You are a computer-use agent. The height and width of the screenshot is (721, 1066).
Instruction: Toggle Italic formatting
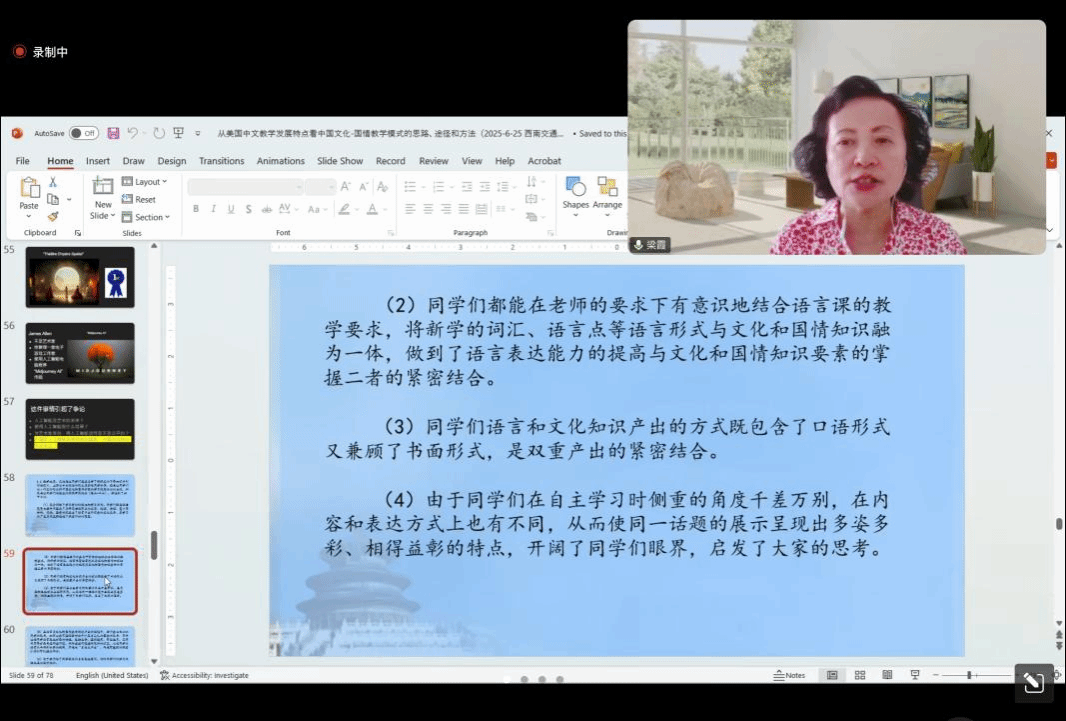[213, 209]
